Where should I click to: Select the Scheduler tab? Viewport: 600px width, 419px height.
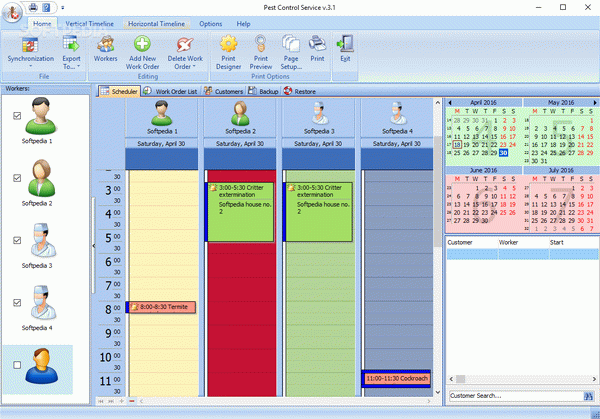(119, 91)
